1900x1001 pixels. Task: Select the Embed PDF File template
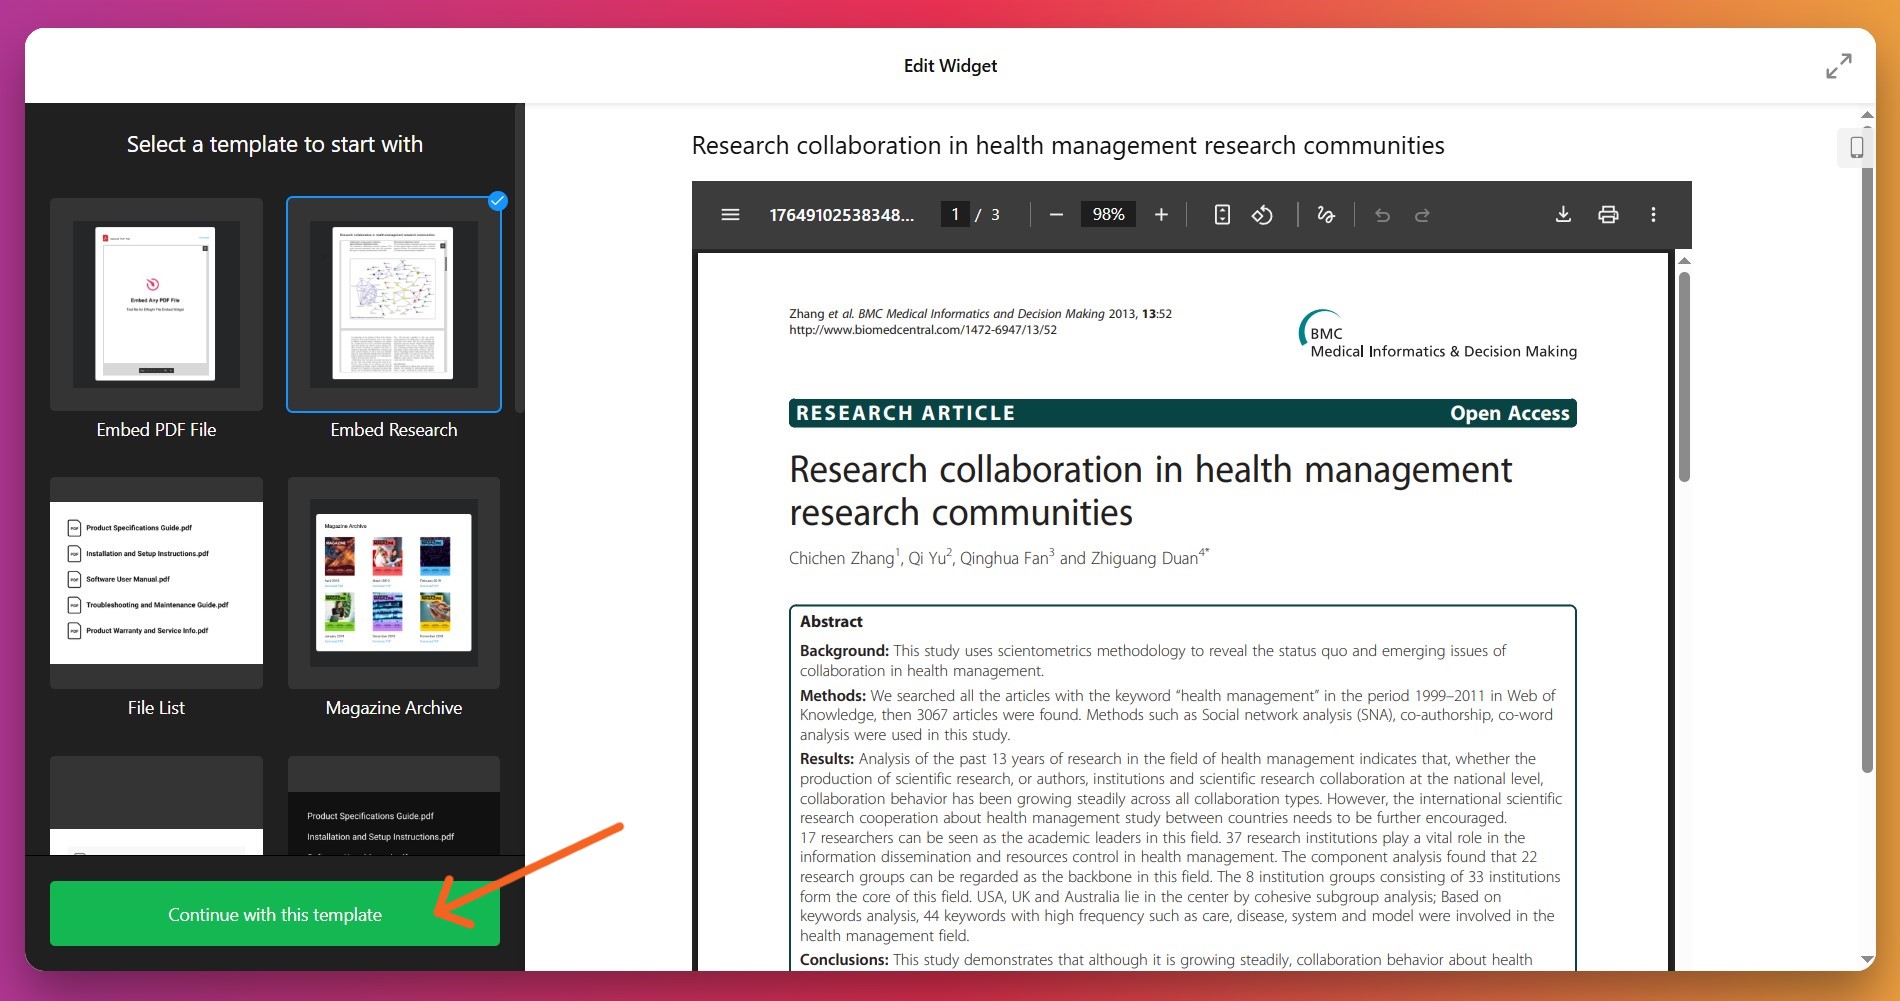coord(156,305)
